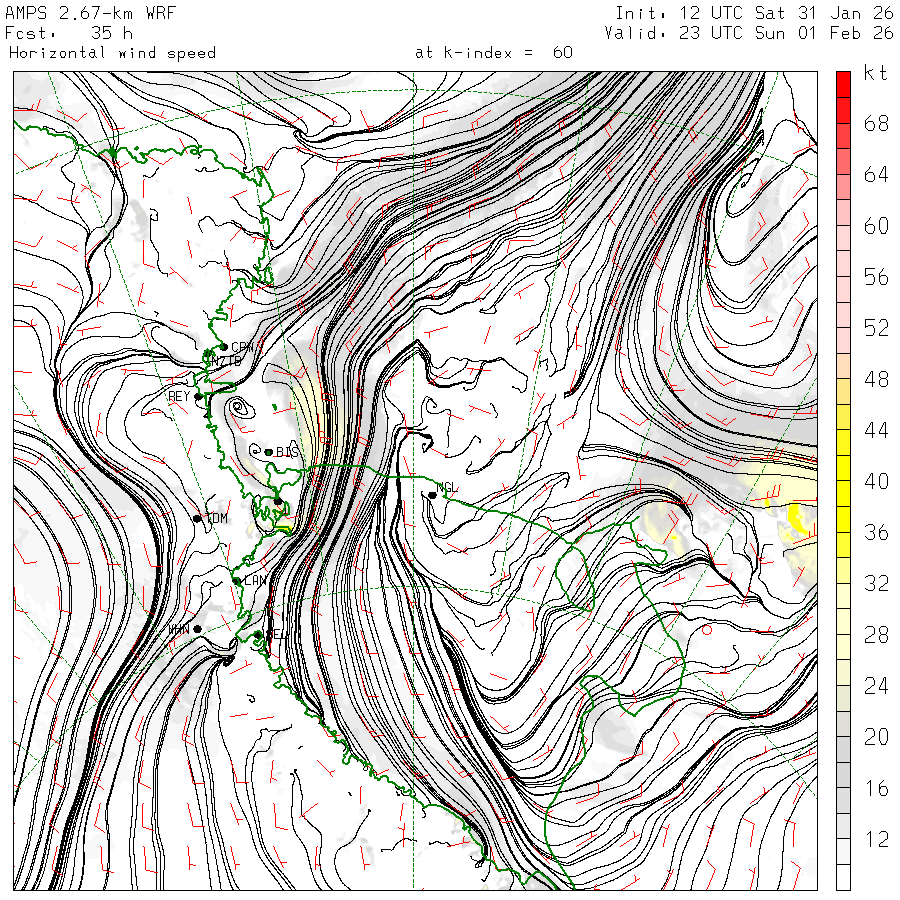This screenshot has width=900, height=900.
Task: Click the 28 value on the color scale
Action: [876, 635]
